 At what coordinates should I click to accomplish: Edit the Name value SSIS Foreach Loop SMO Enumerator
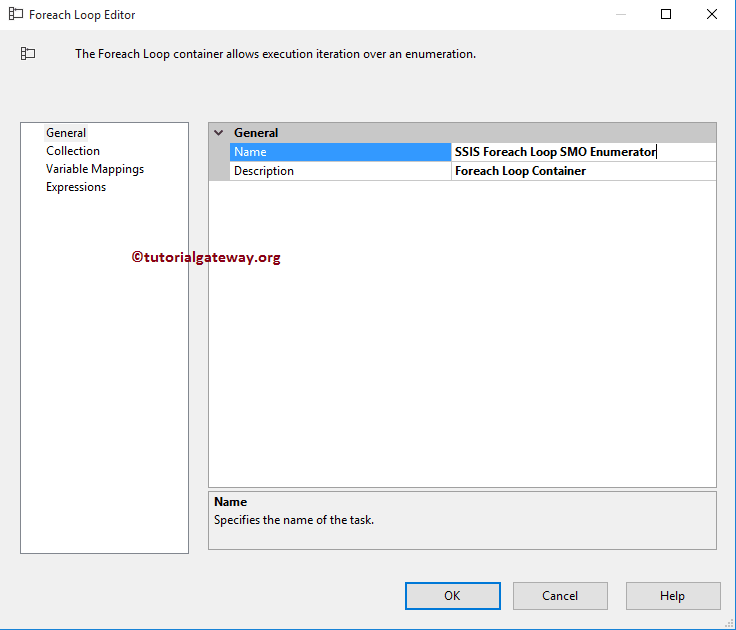[x=583, y=152]
